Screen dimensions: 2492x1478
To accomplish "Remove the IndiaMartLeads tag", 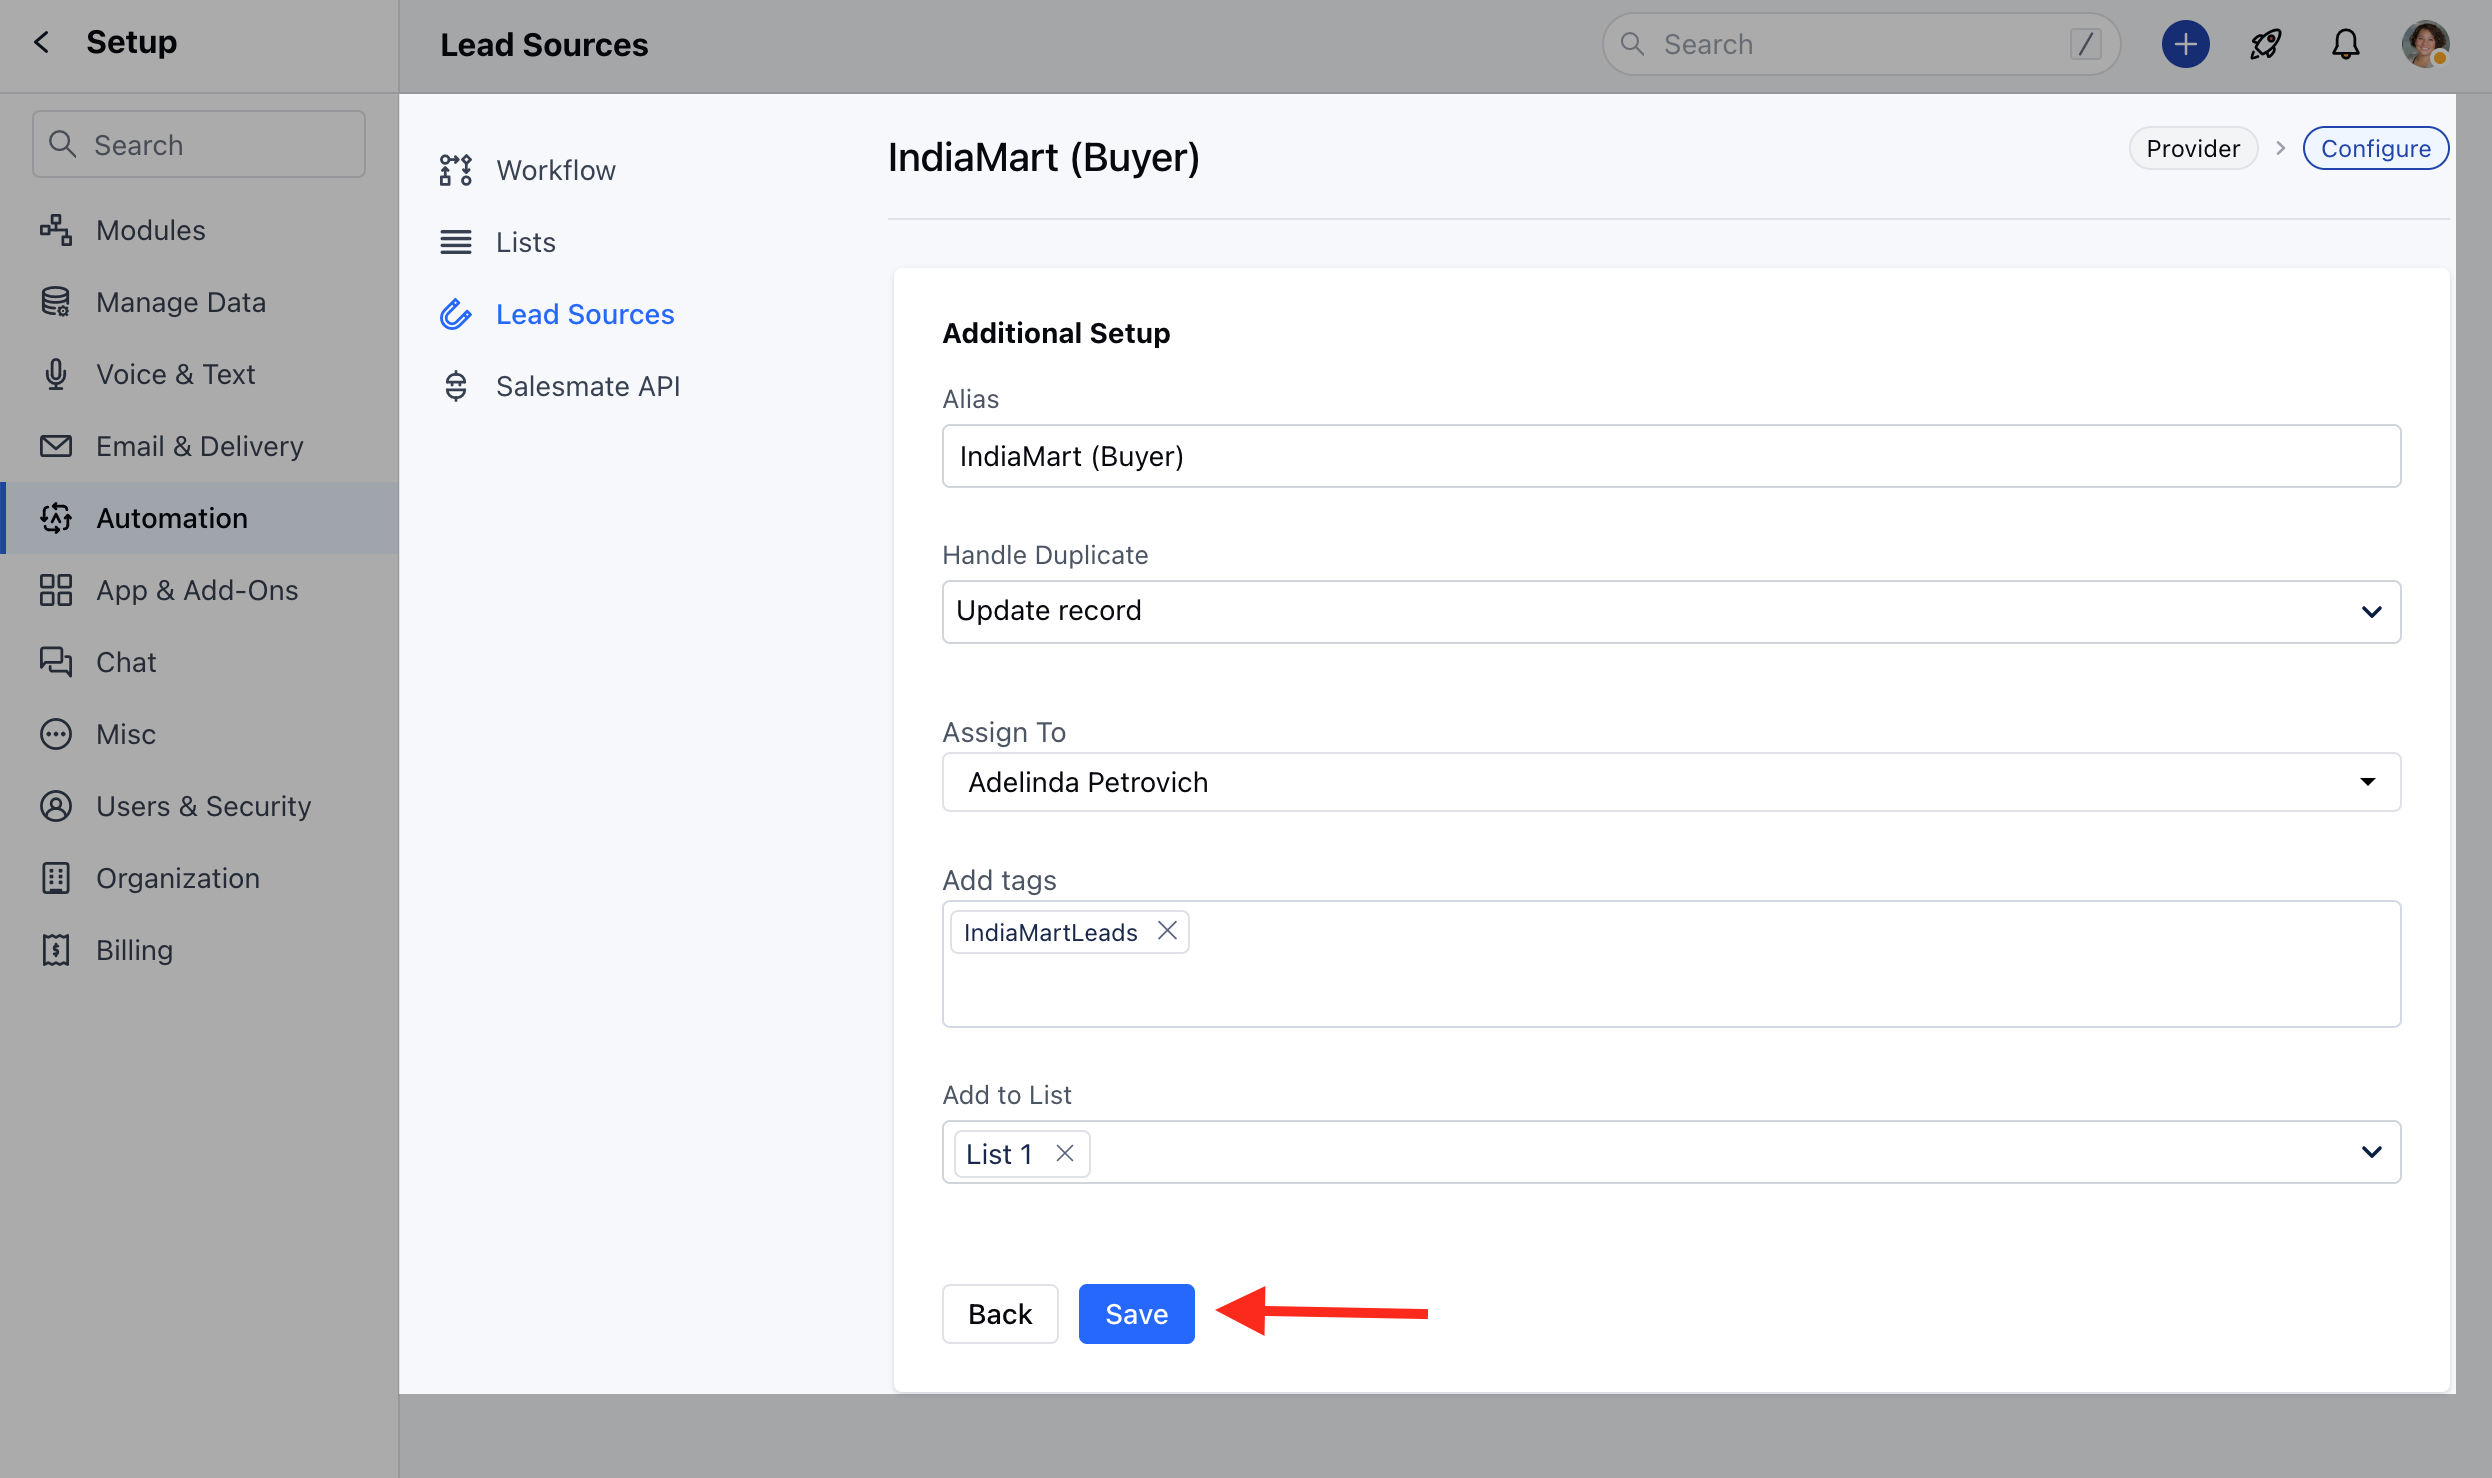I will 1167,931.
